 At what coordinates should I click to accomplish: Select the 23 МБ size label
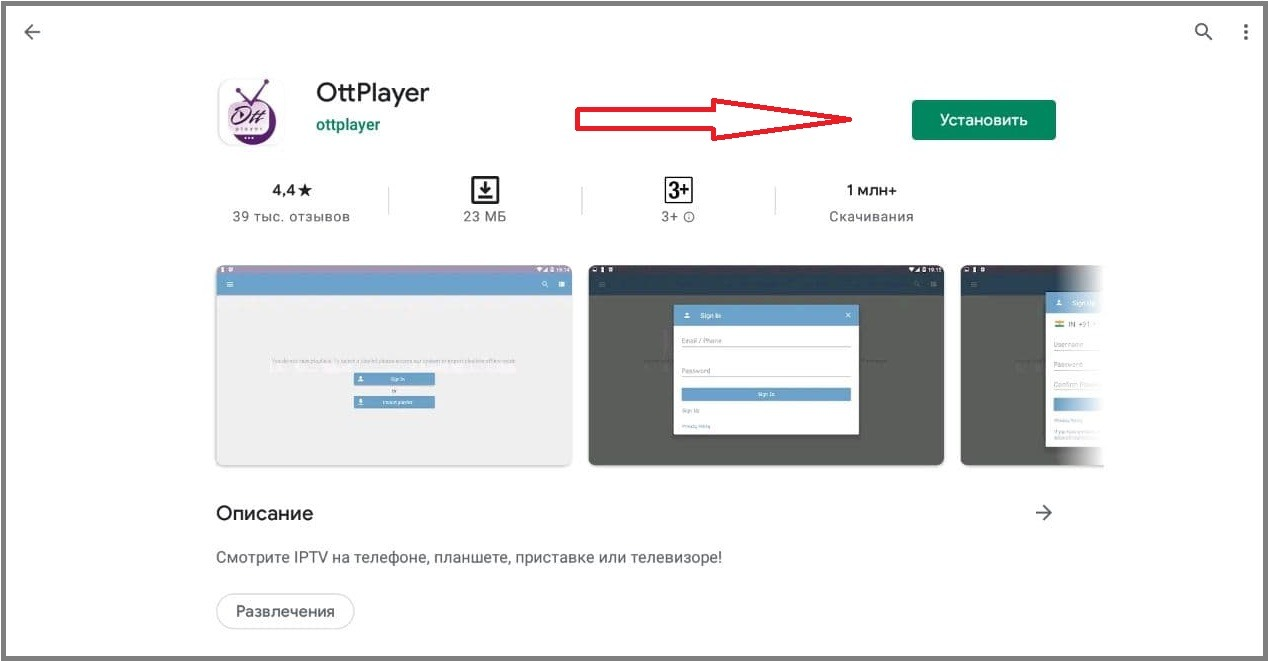[x=485, y=216]
